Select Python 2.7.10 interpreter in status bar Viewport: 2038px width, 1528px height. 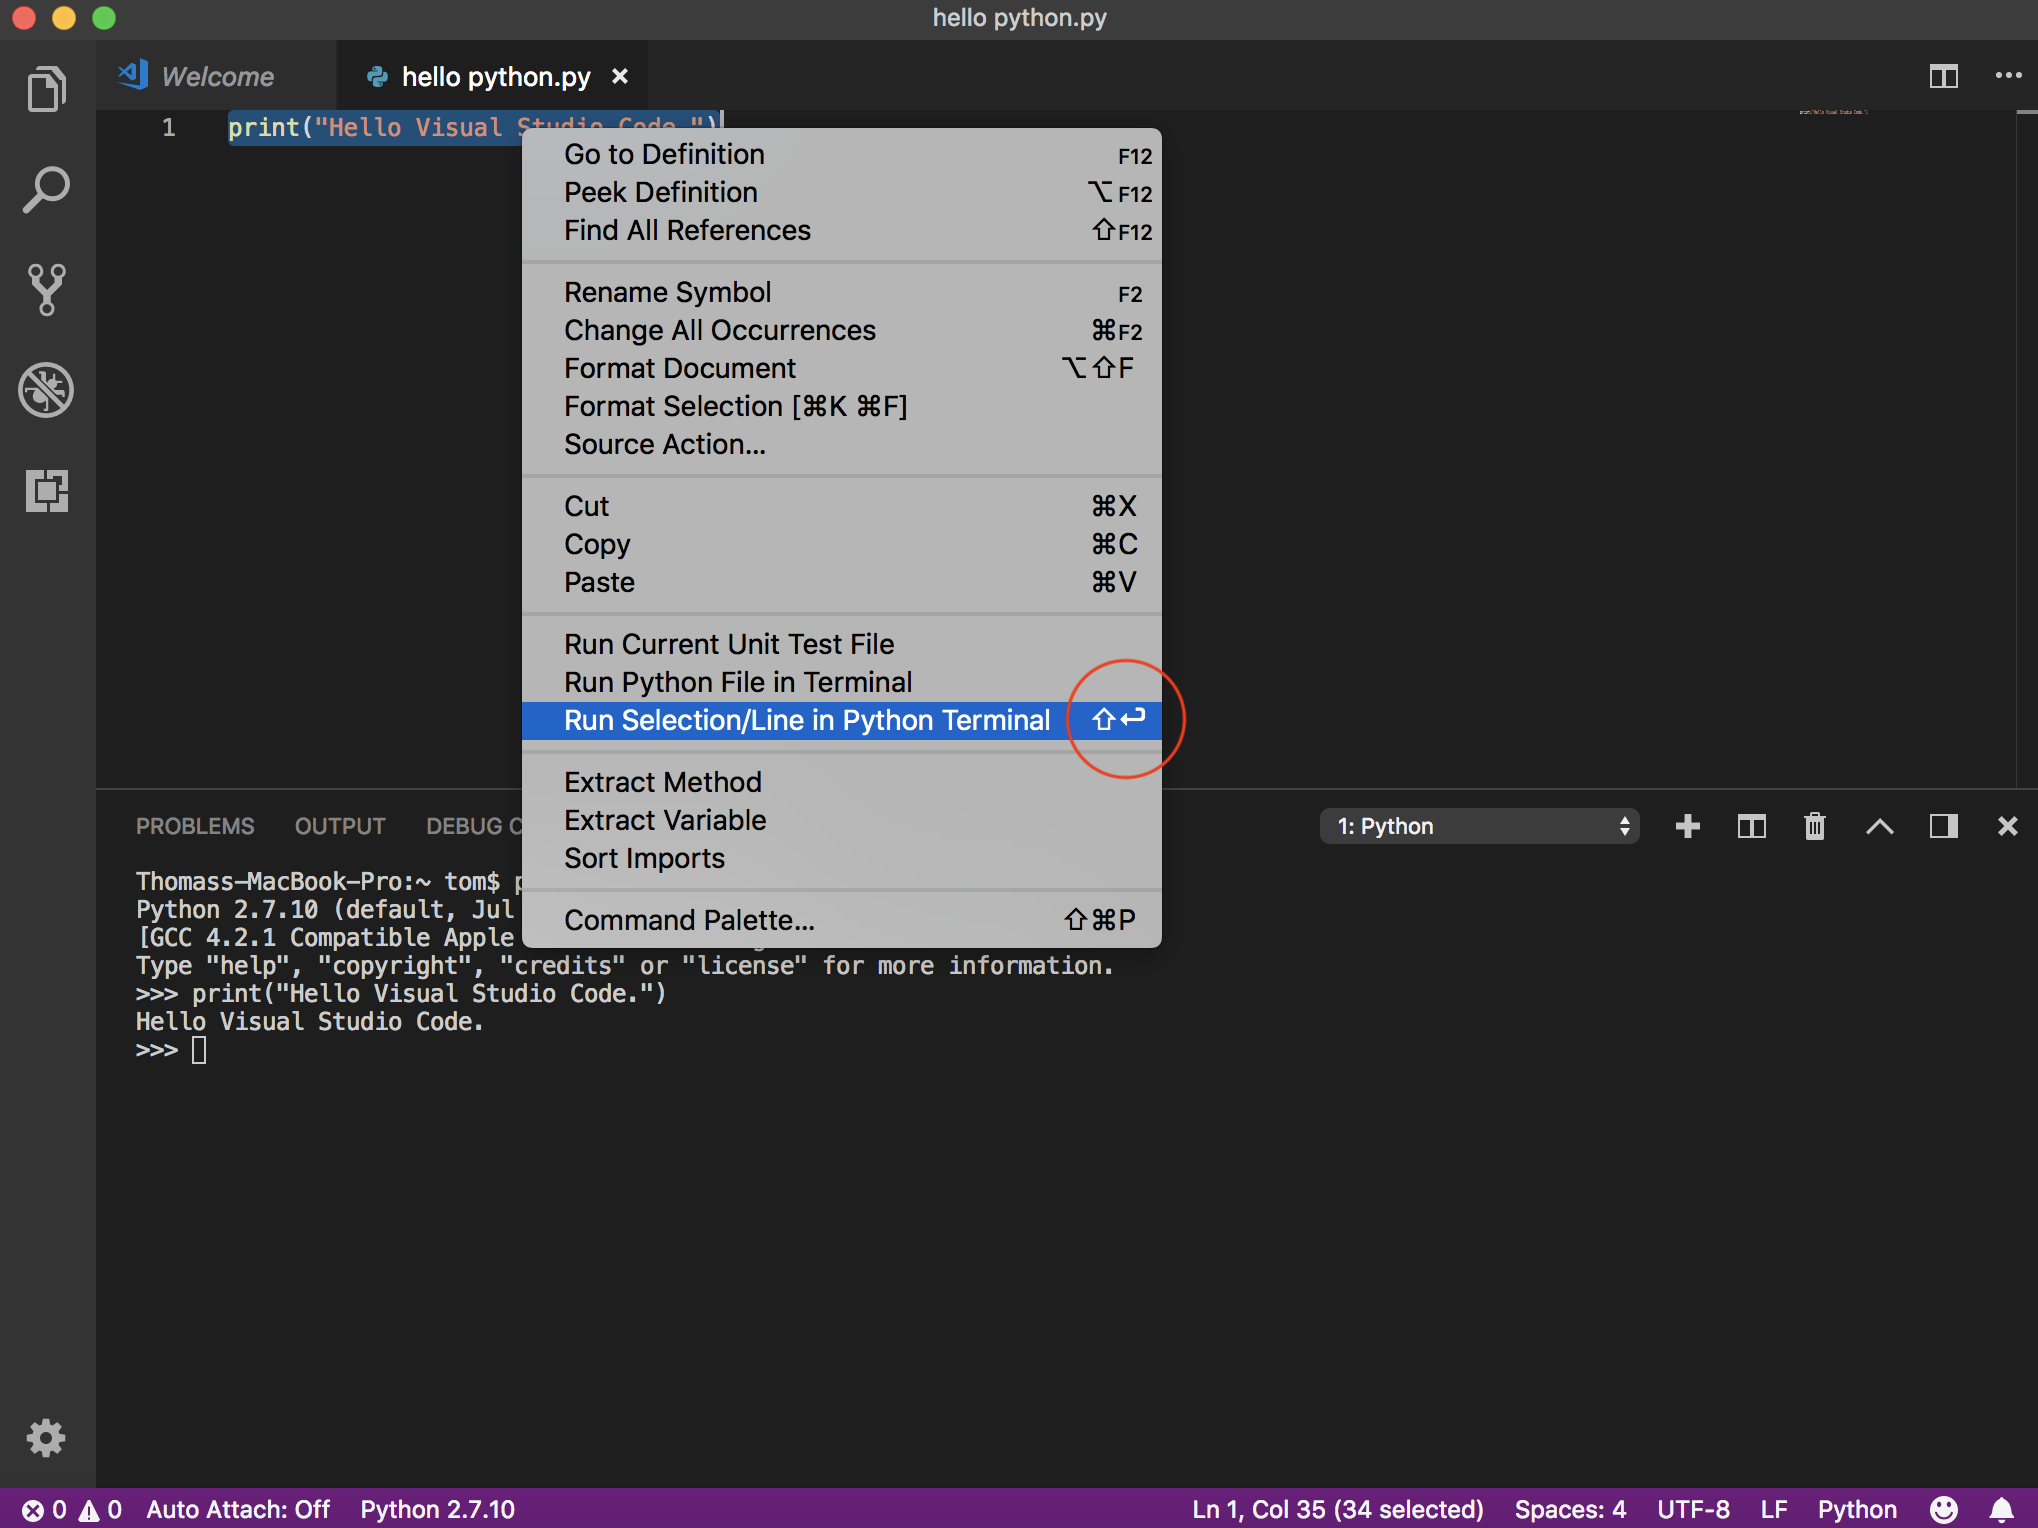tap(438, 1509)
